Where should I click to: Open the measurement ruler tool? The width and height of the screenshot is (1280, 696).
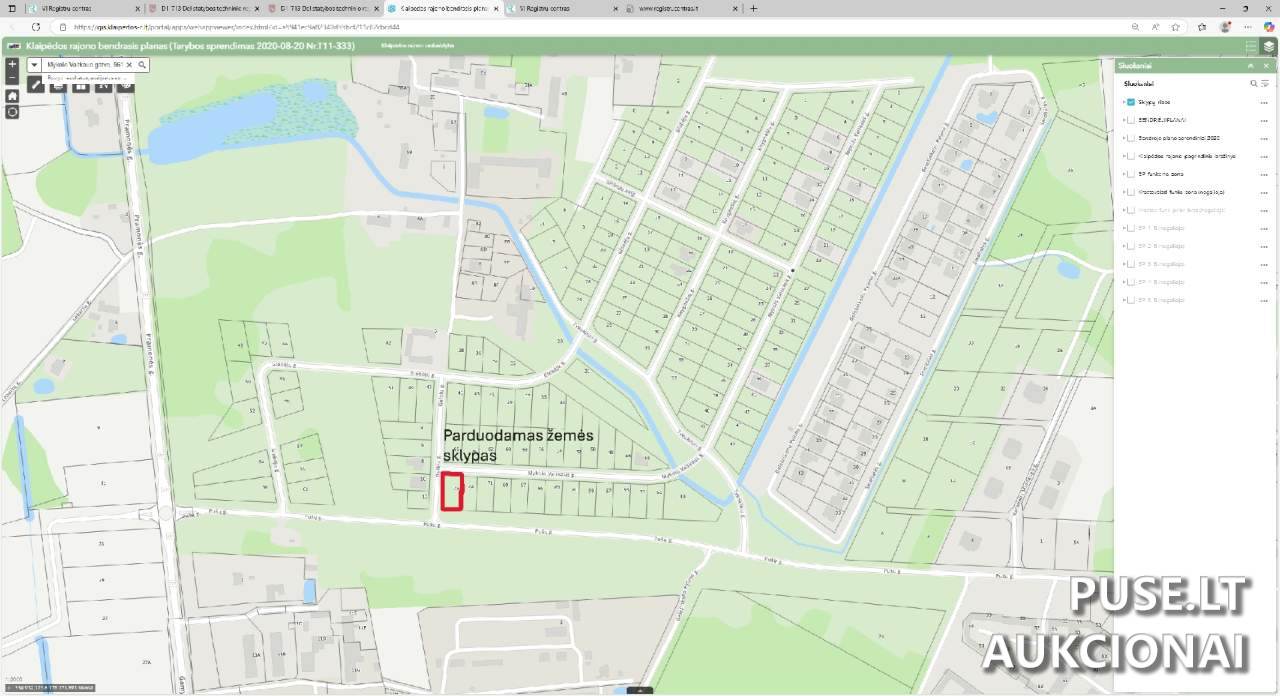click(36, 85)
